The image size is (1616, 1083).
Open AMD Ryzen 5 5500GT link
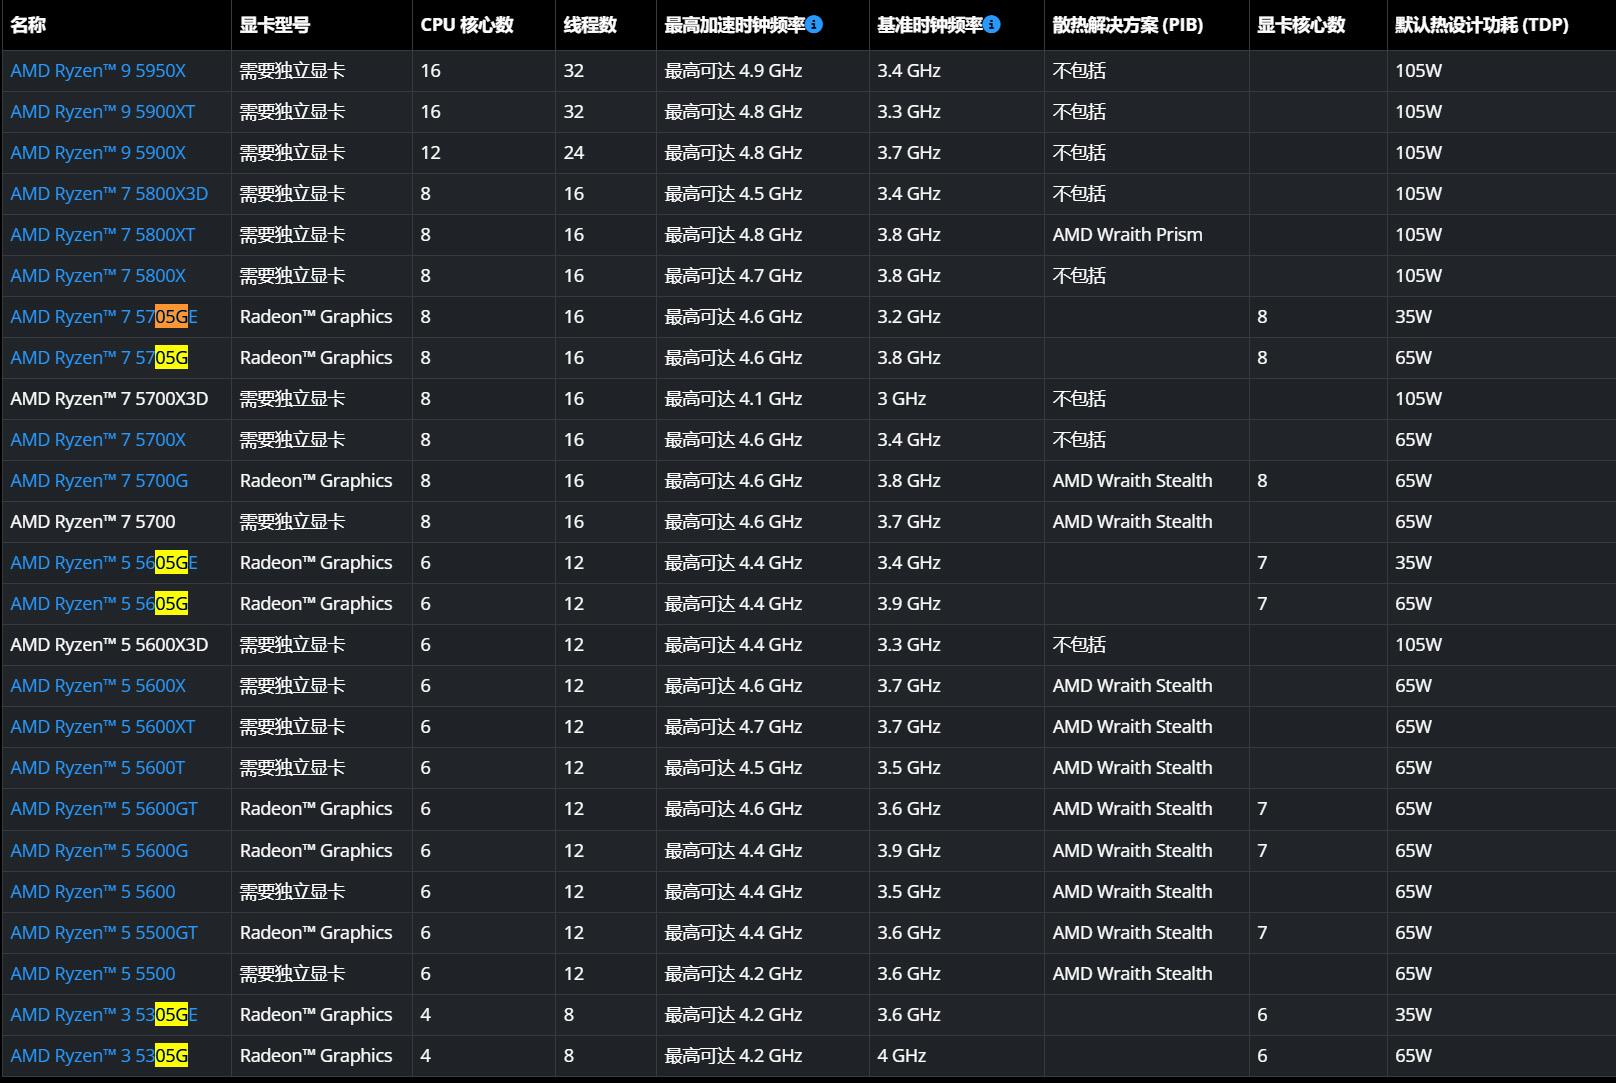coord(104,933)
